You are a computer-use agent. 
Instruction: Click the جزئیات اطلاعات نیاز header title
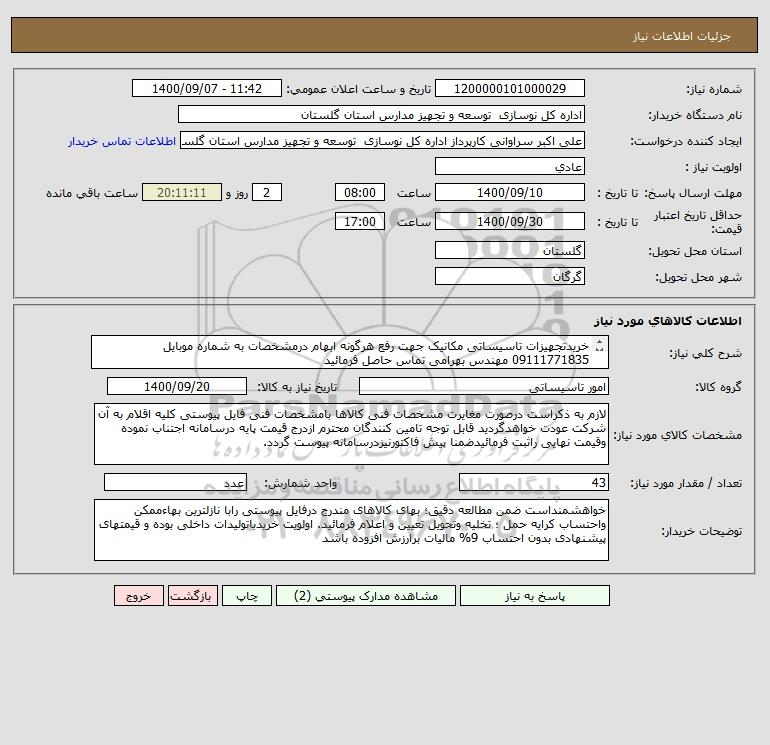(682, 36)
